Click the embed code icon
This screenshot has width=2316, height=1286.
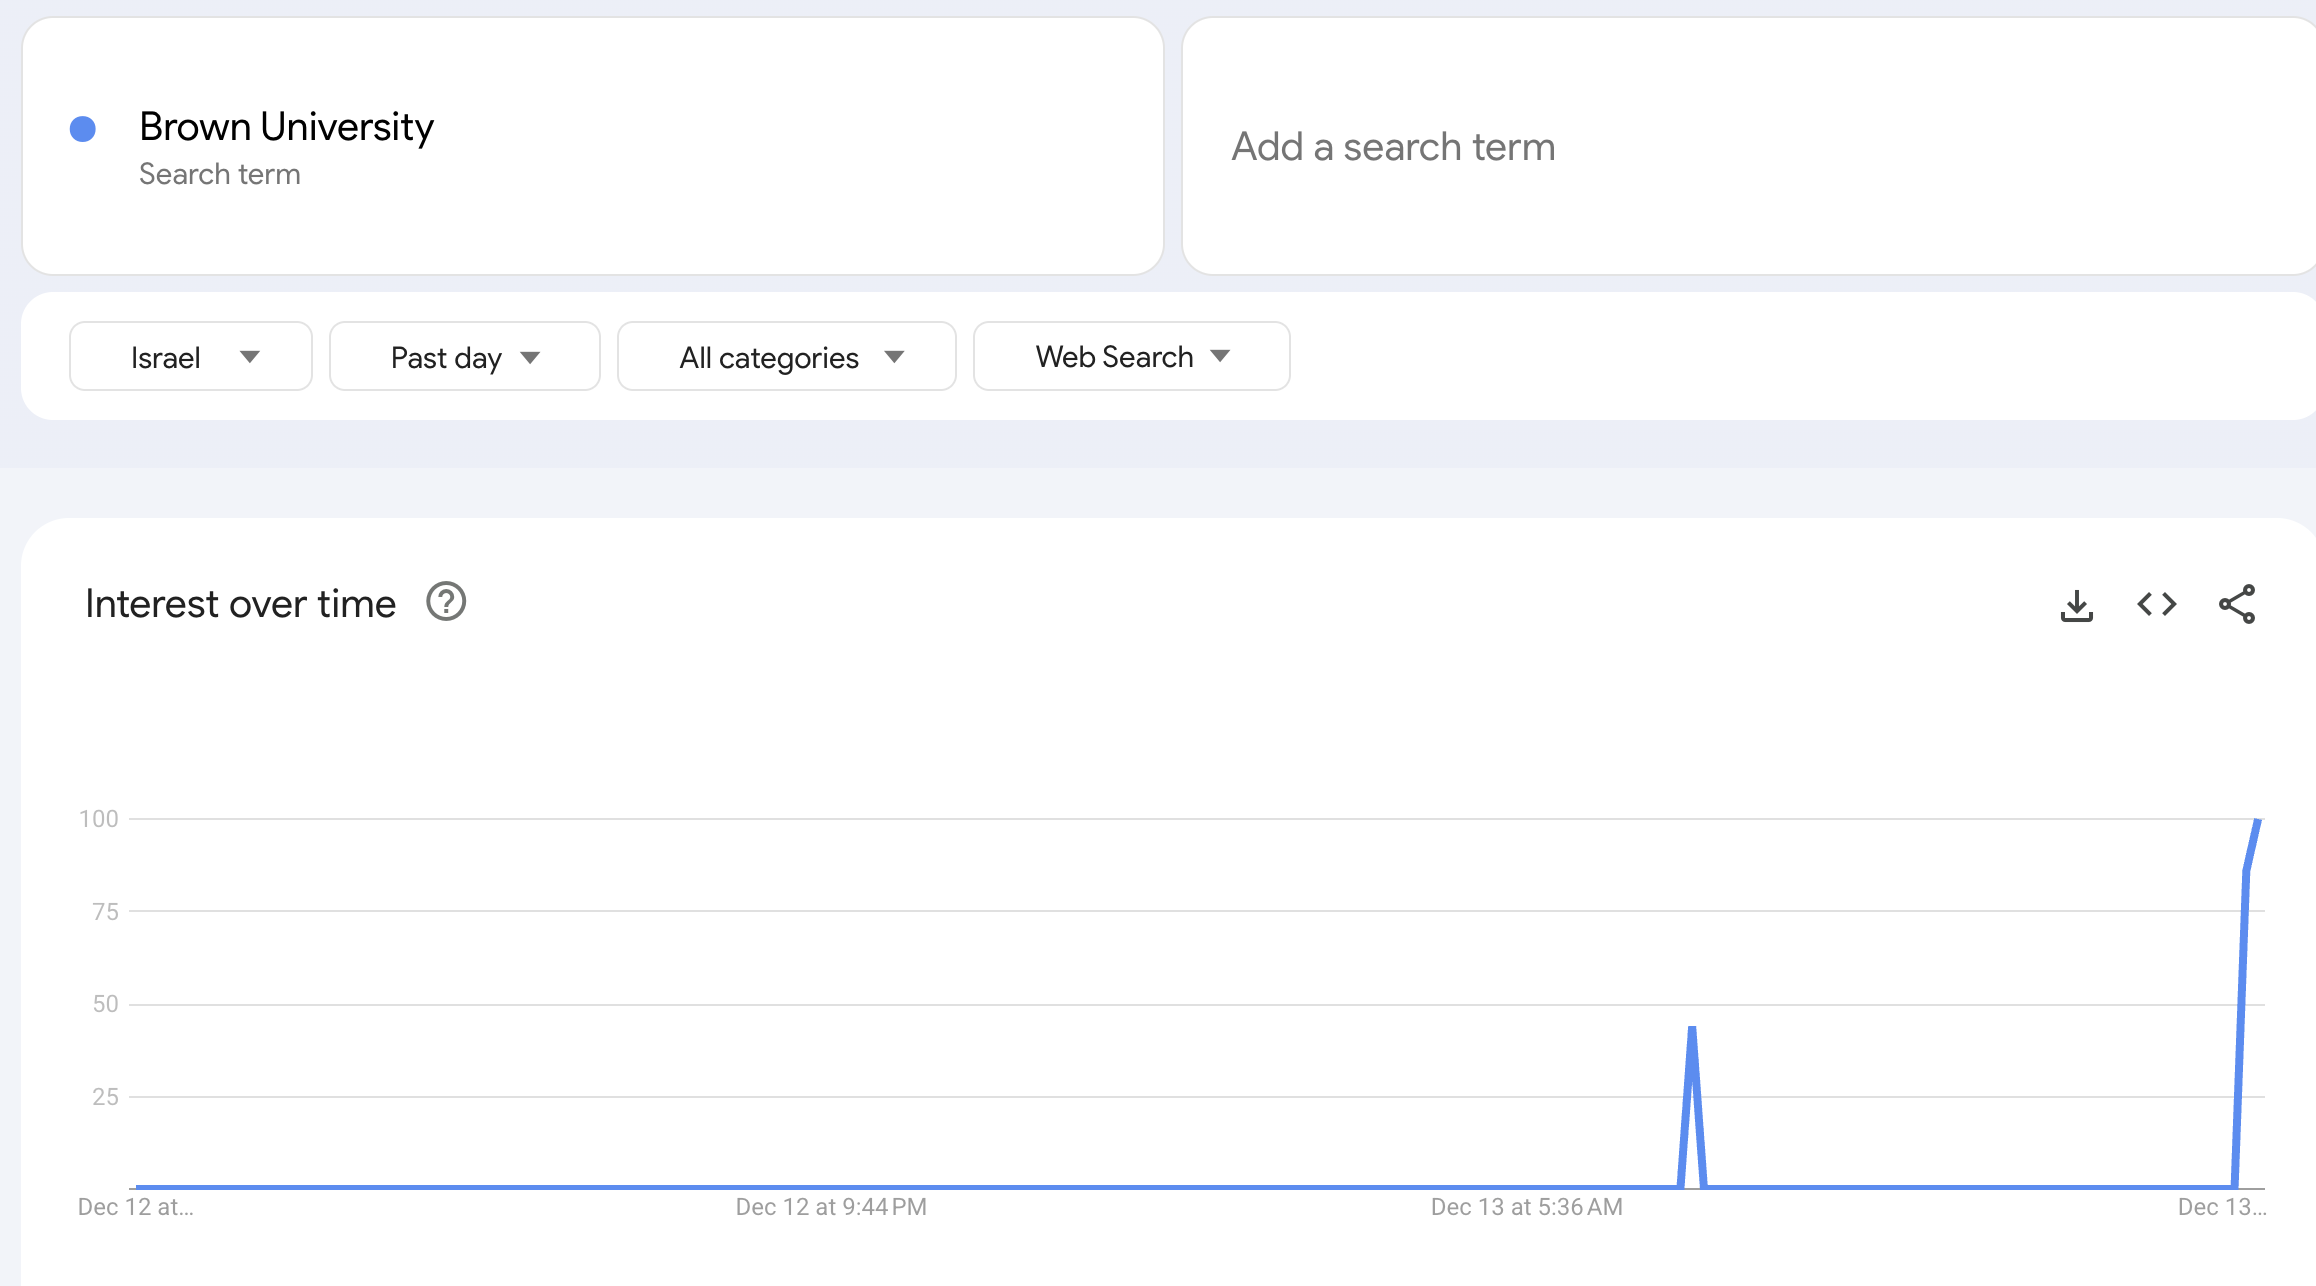pos(2156,604)
